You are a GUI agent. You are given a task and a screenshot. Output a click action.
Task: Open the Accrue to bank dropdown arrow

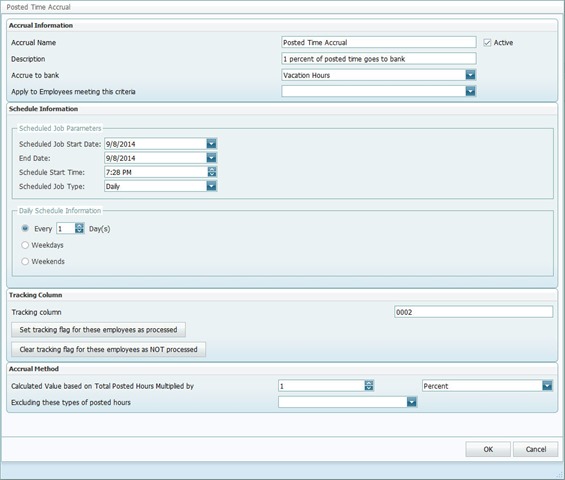(470, 75)
